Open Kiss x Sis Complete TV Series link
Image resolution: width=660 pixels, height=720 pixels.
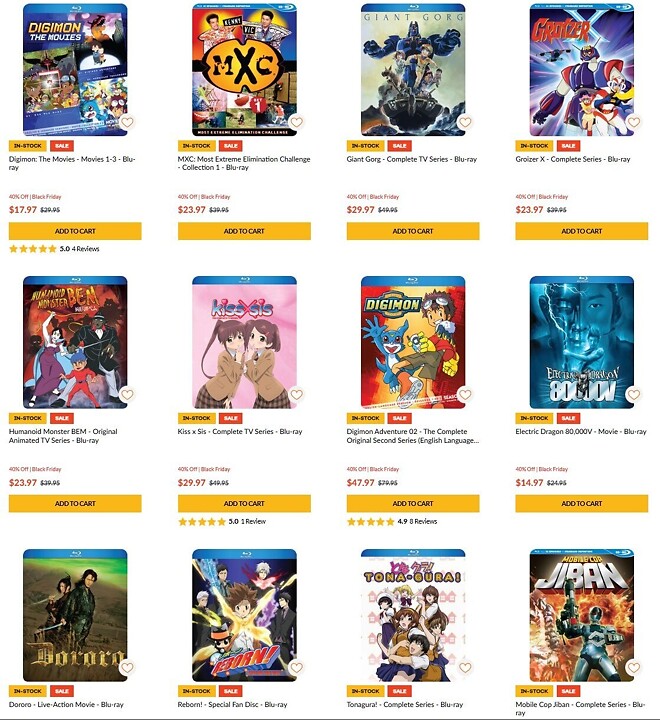coord(240,432)
